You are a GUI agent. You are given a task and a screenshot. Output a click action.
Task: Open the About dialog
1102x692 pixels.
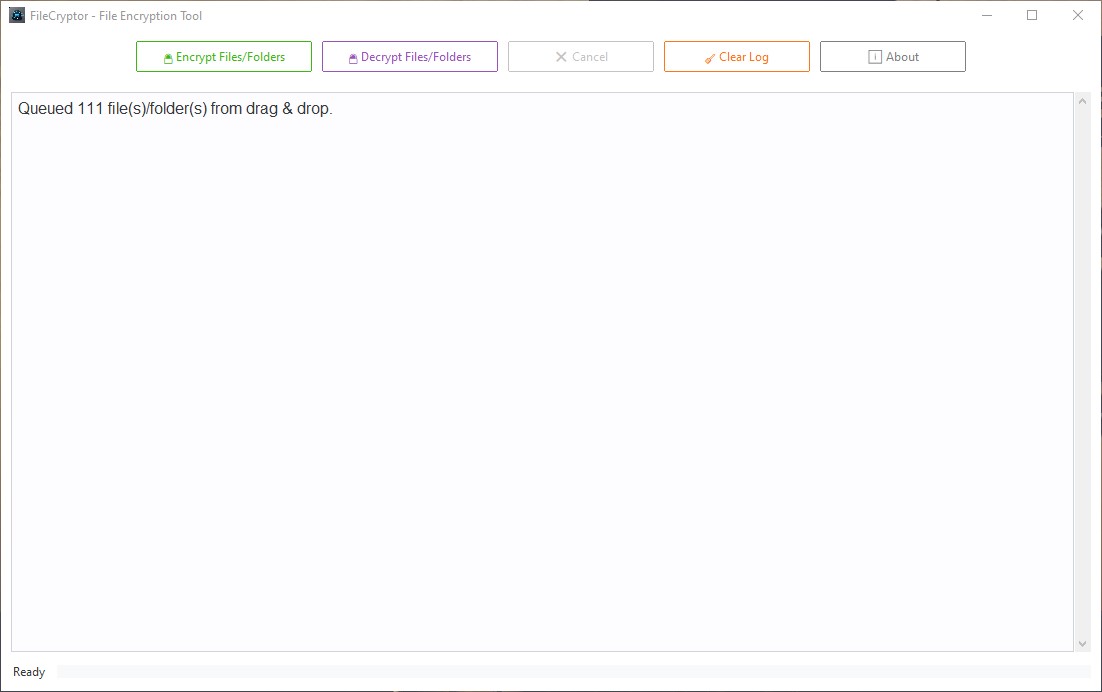(892, 57)
